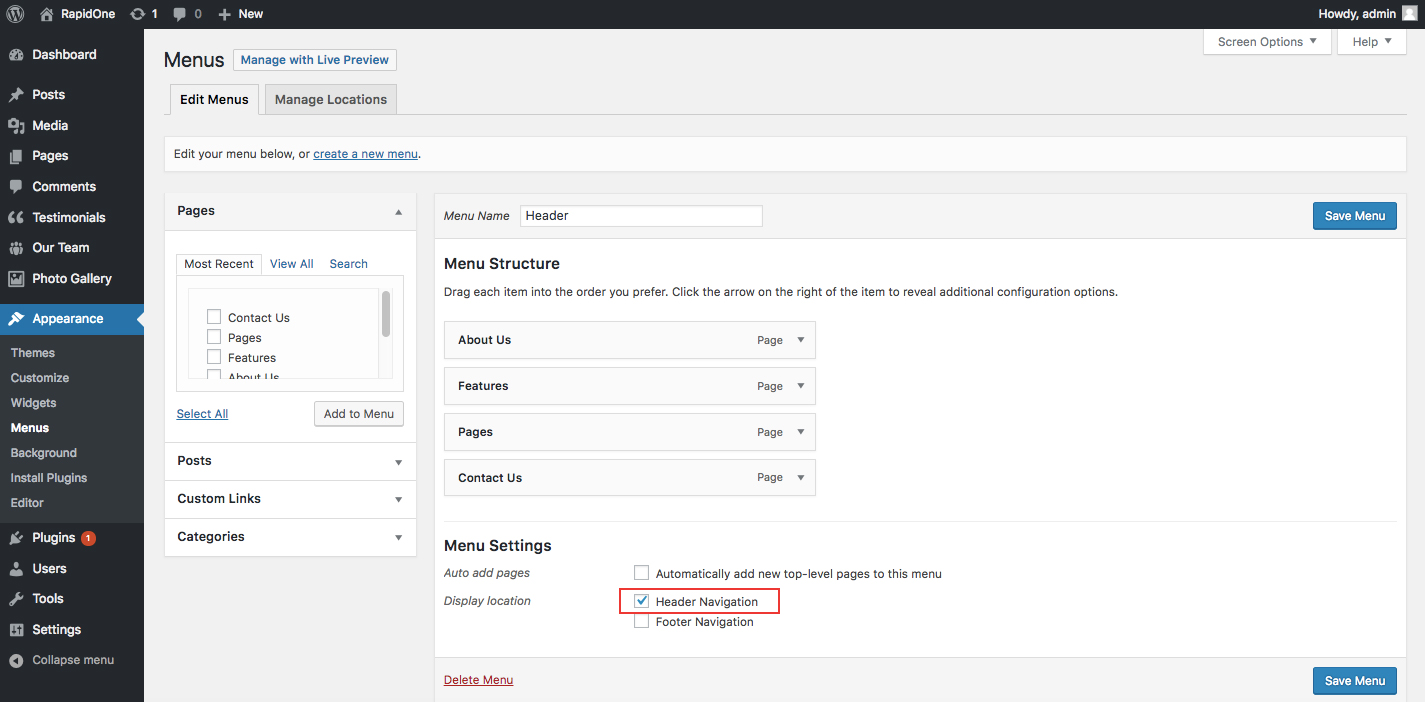Open Background in the Appearance submenu

(x=44, y=453)
